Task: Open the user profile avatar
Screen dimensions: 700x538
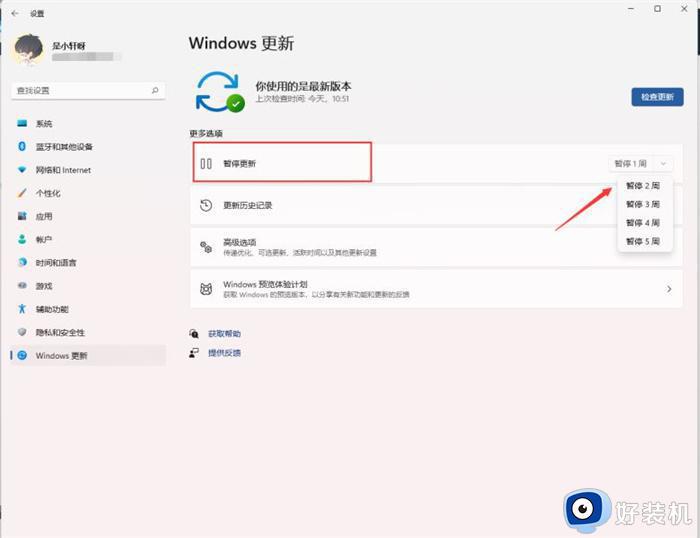Action: tap(29, 49)
